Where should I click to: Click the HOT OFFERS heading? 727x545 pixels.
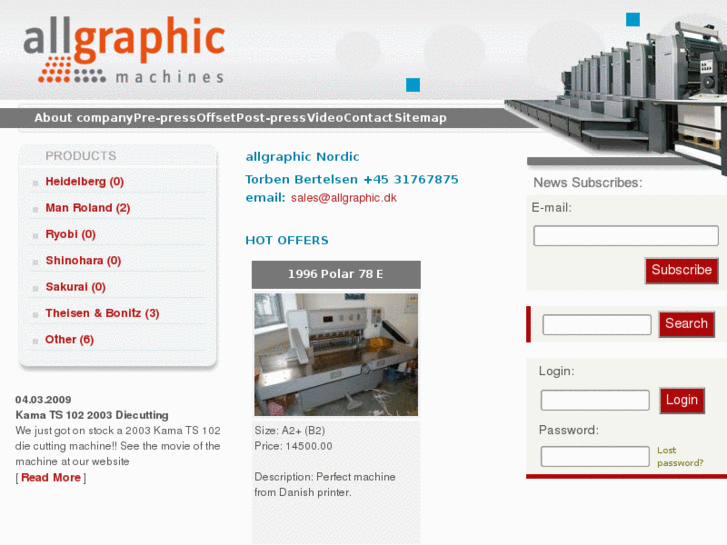coord(287,240)
